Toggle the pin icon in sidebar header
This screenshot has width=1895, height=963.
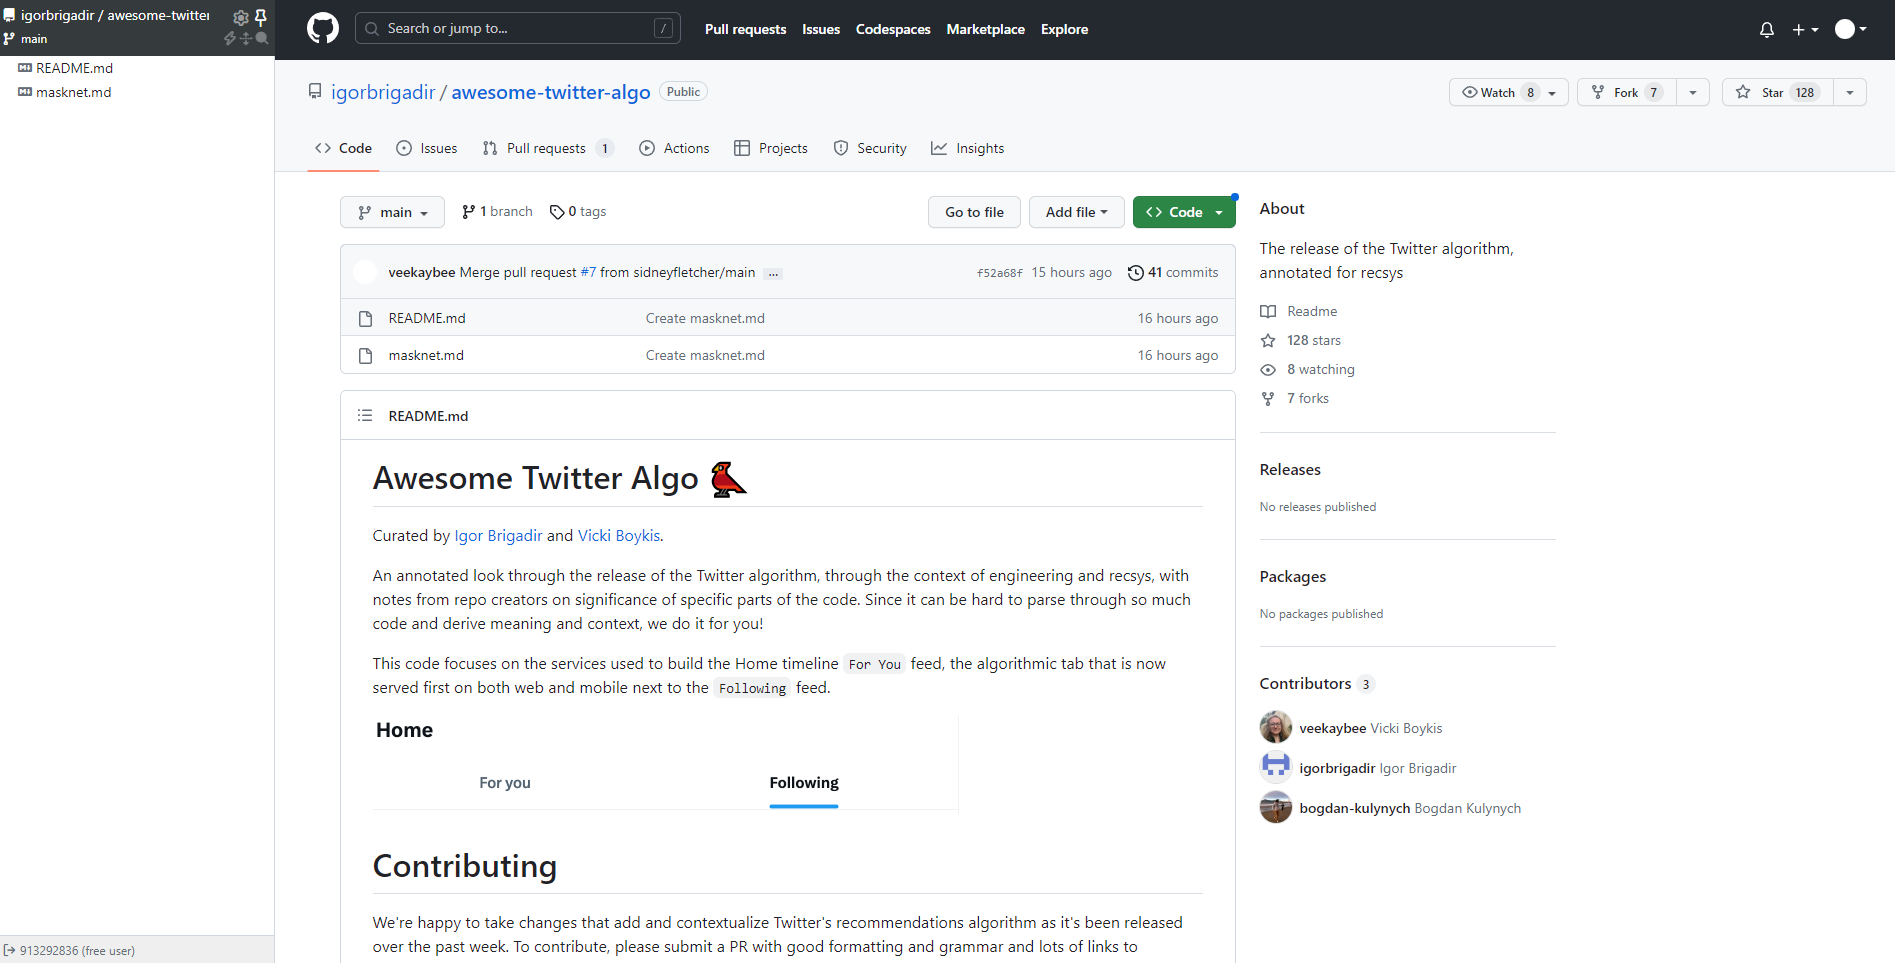(261, 17)
